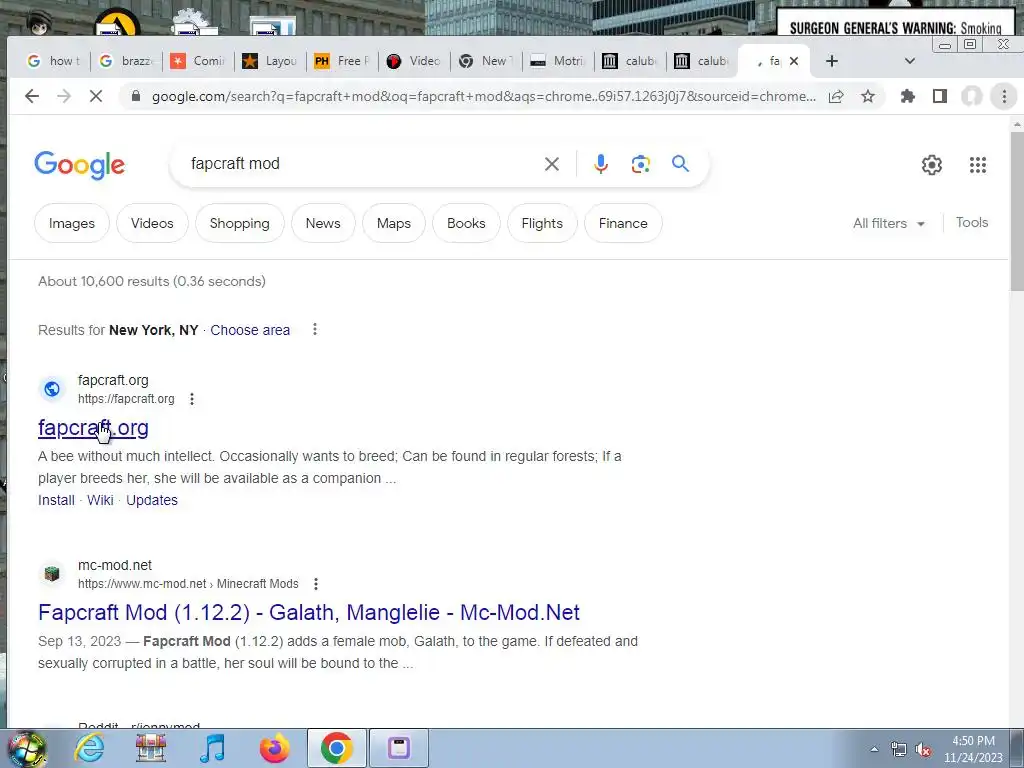This screenshot has width=1024, height=768.
Task: Filter results by Books
Action: [466, 223]
